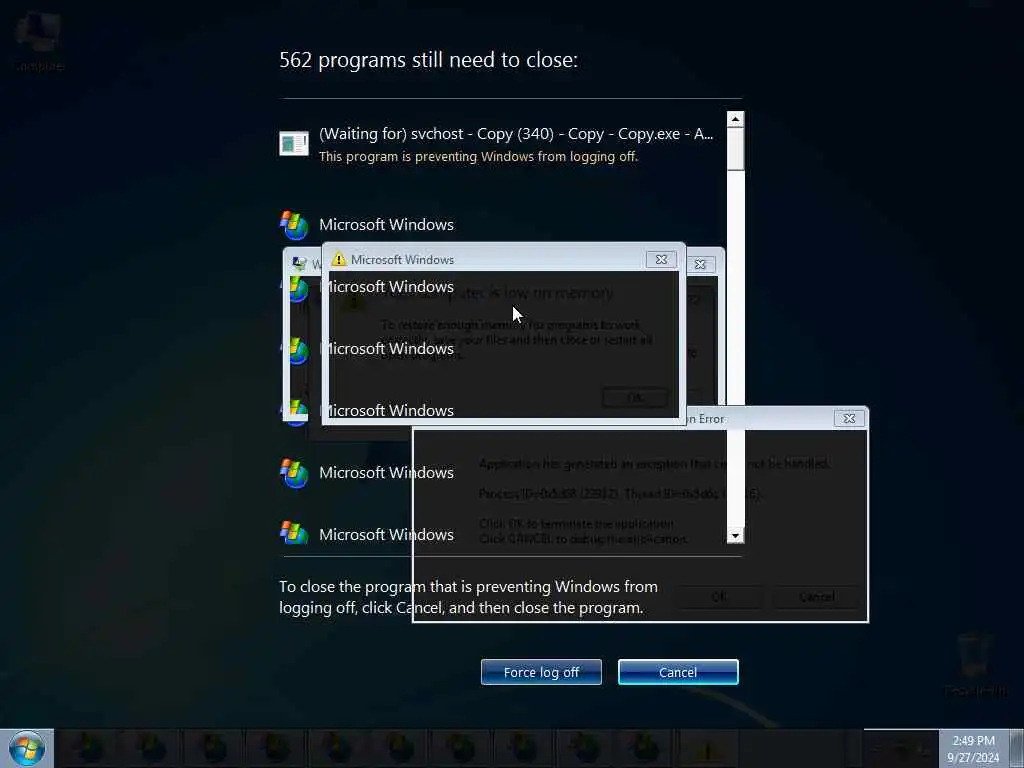
Task: Click the program list scrollbar up arrow
Action: [x=735, y=119]
